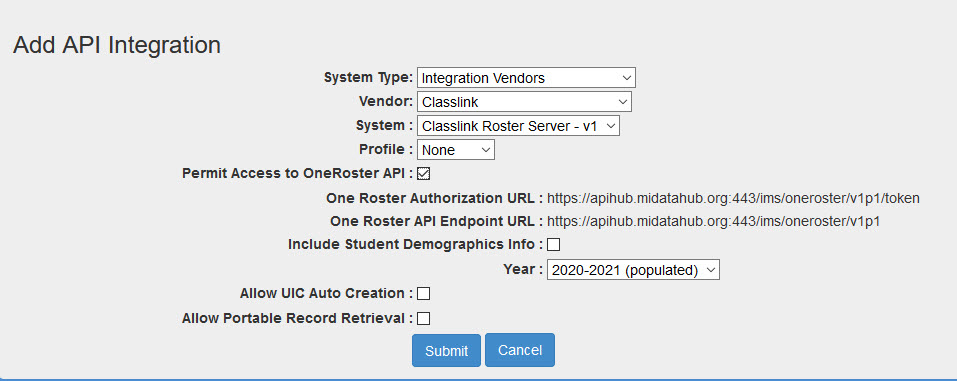957x381 pixels.
Task: Open the System Type dropdown
Action: pos(526,78)
